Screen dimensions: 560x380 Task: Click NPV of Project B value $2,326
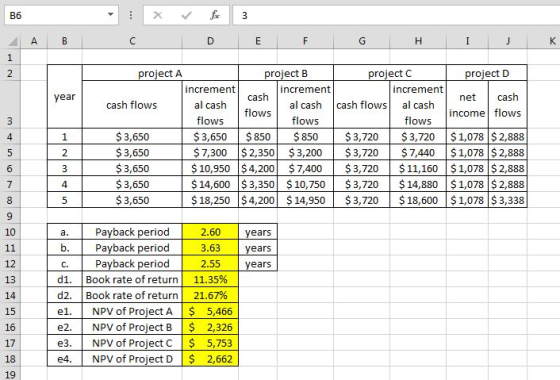pyautogui.click(x=210, y=327)
